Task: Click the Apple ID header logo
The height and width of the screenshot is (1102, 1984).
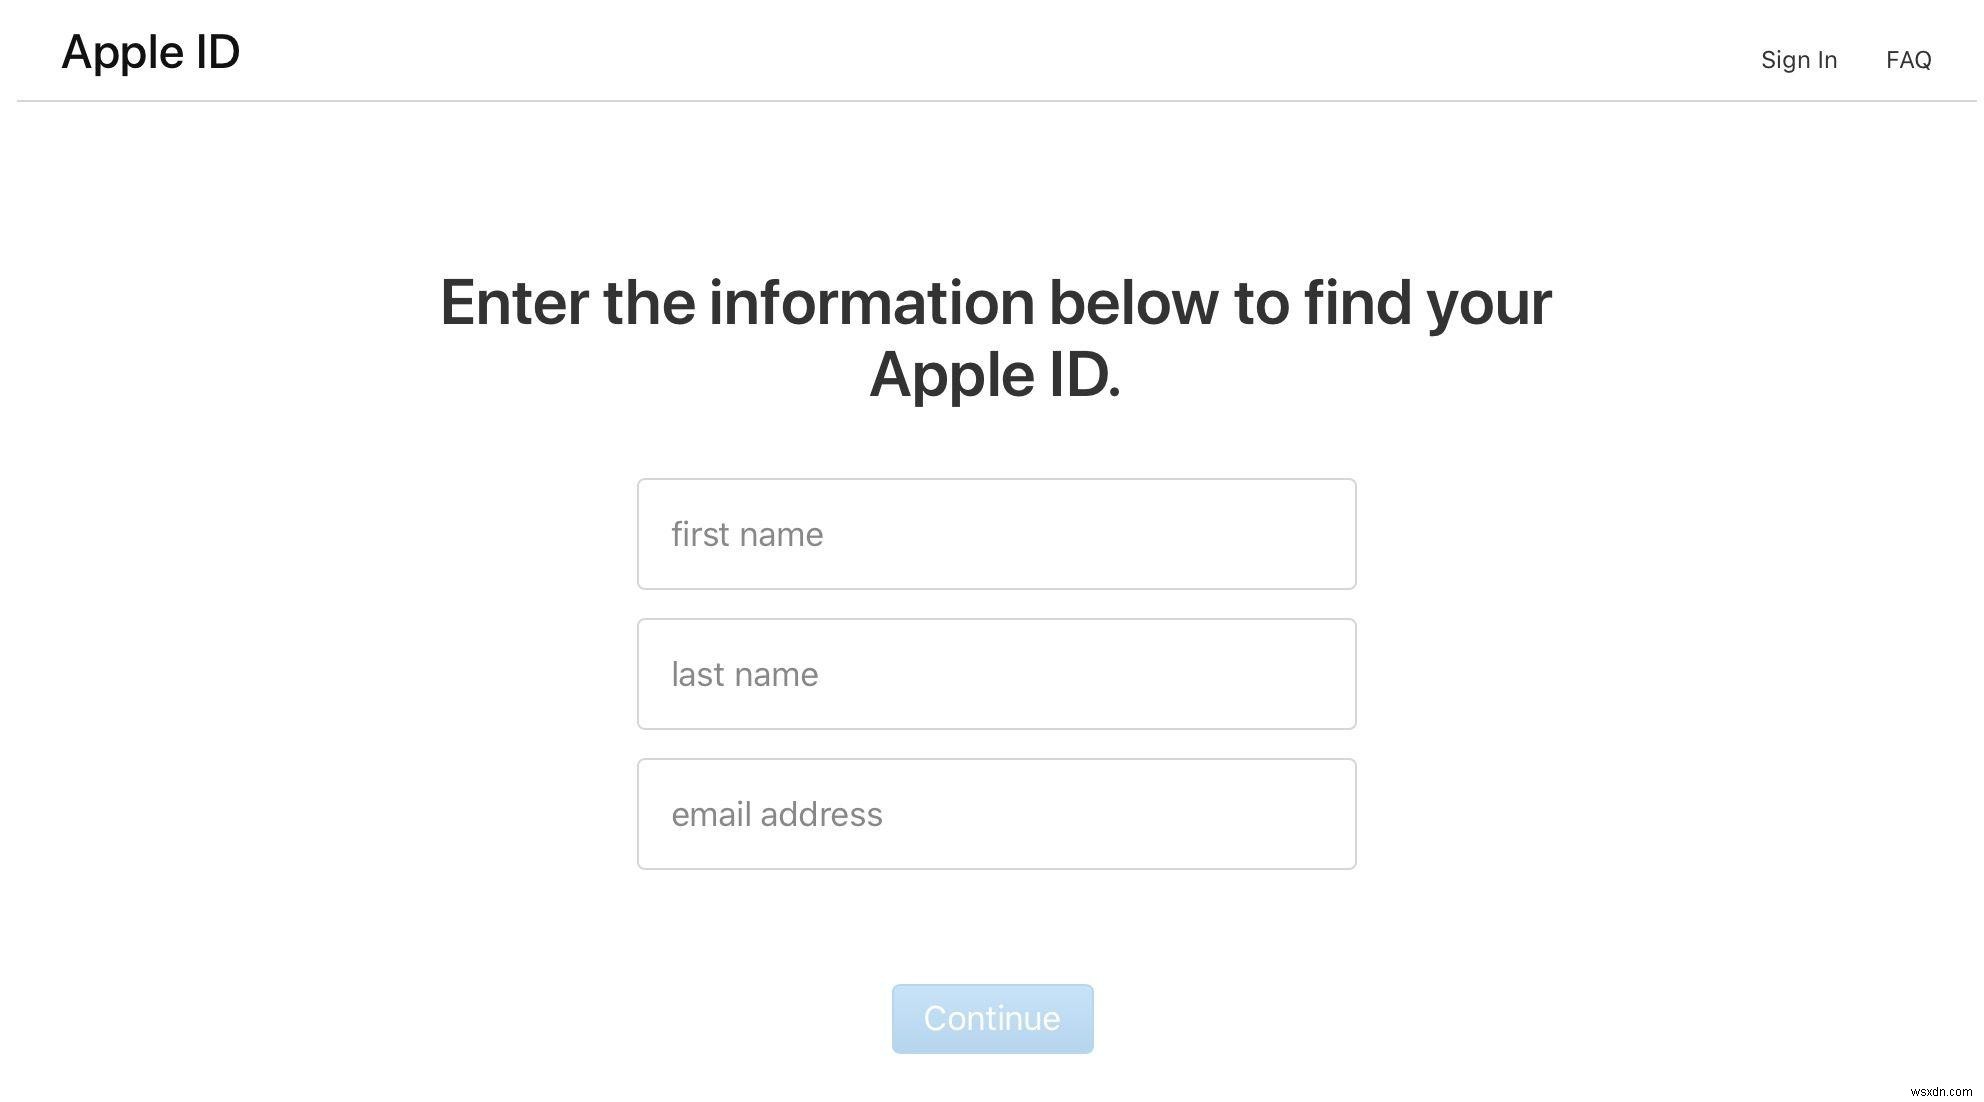Action: point(149,50)
